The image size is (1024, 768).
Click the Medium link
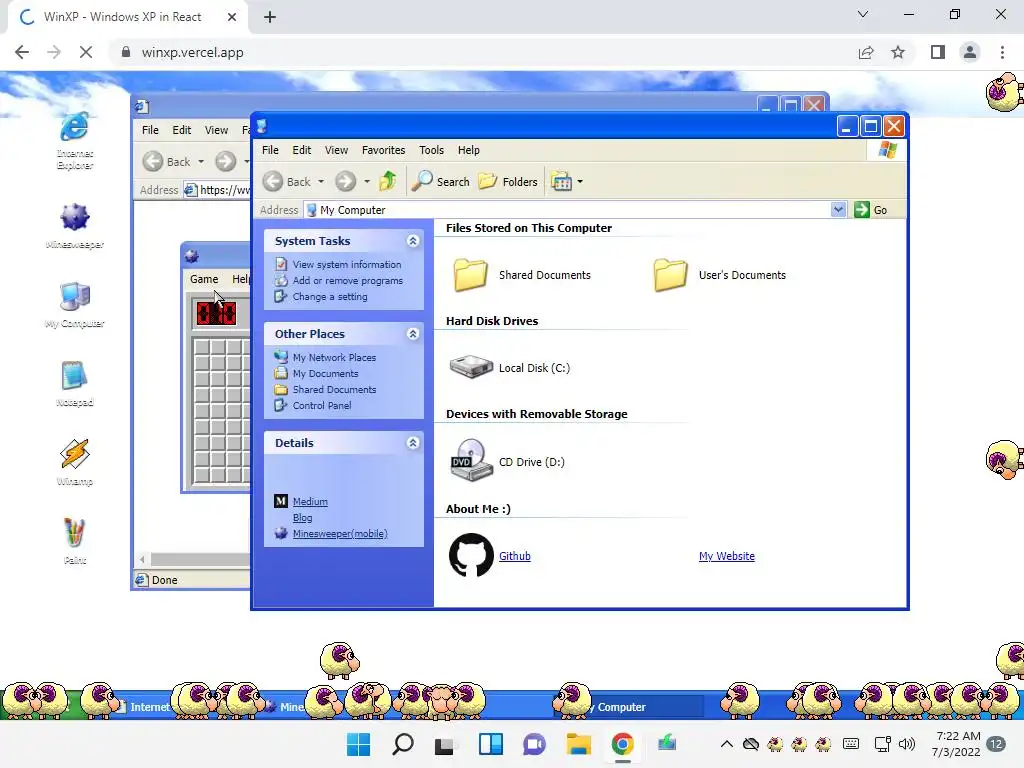[310, 502]
